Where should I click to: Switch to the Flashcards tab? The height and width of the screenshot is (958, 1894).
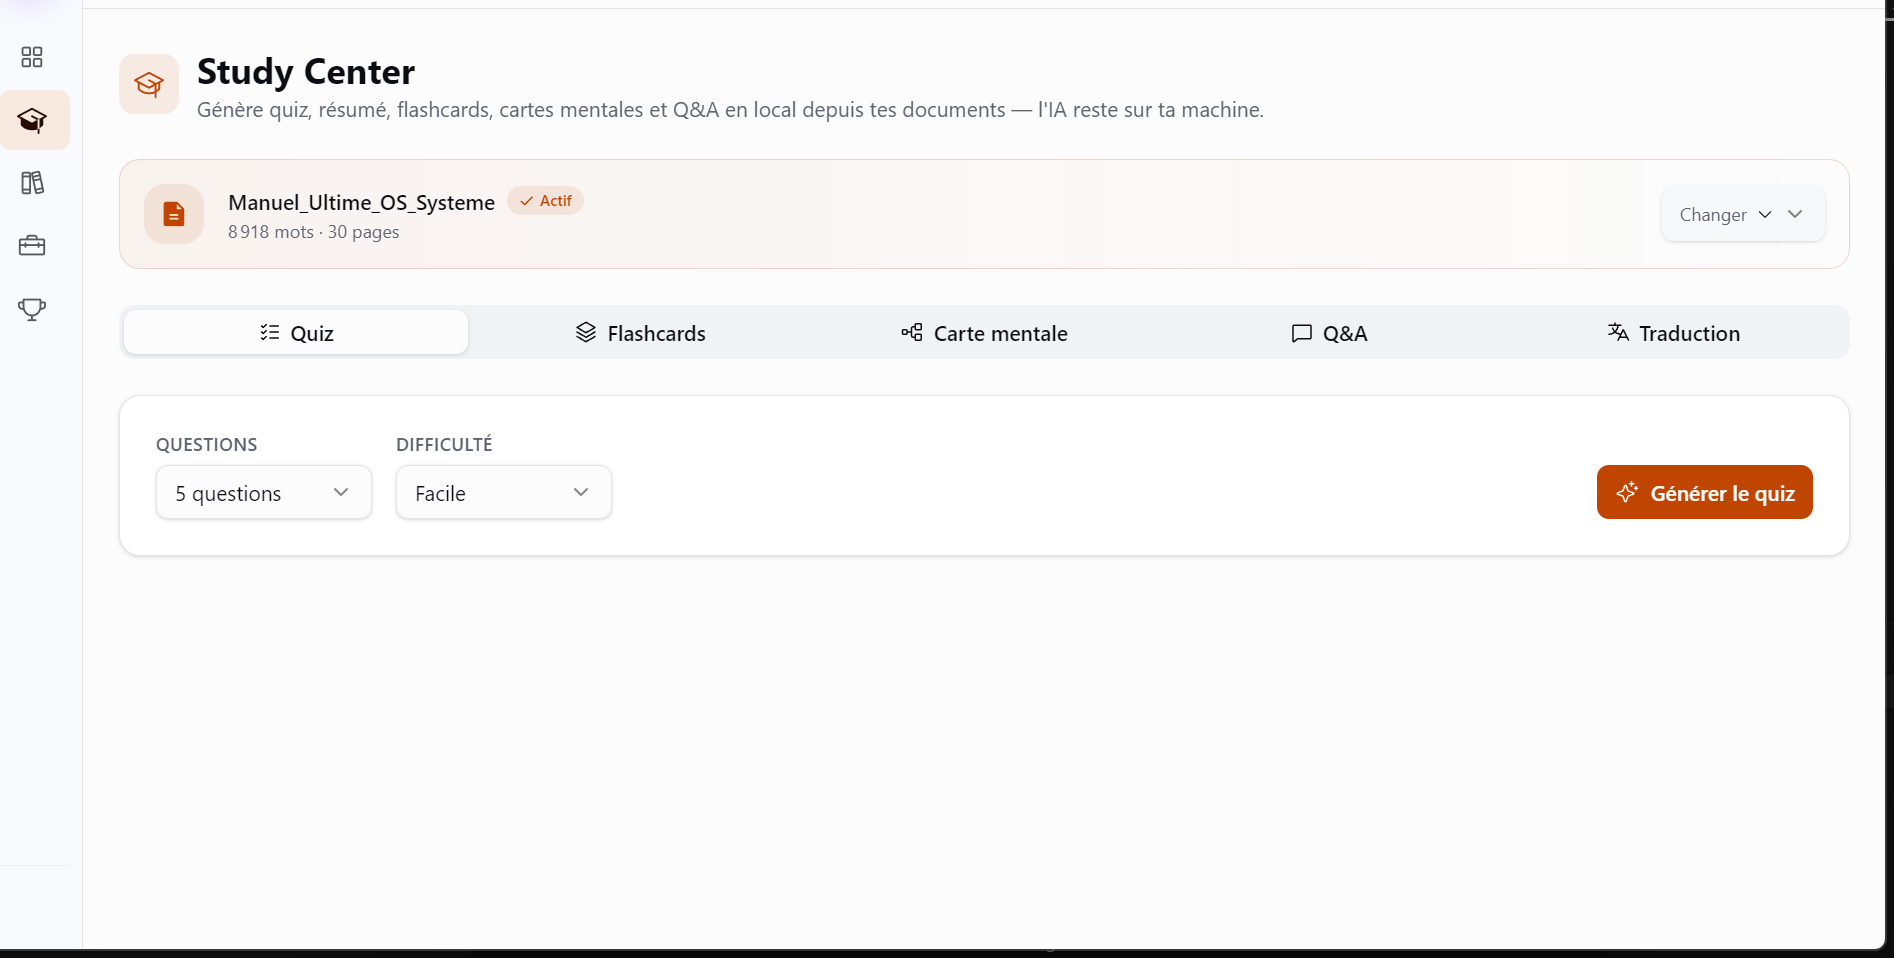641,333
